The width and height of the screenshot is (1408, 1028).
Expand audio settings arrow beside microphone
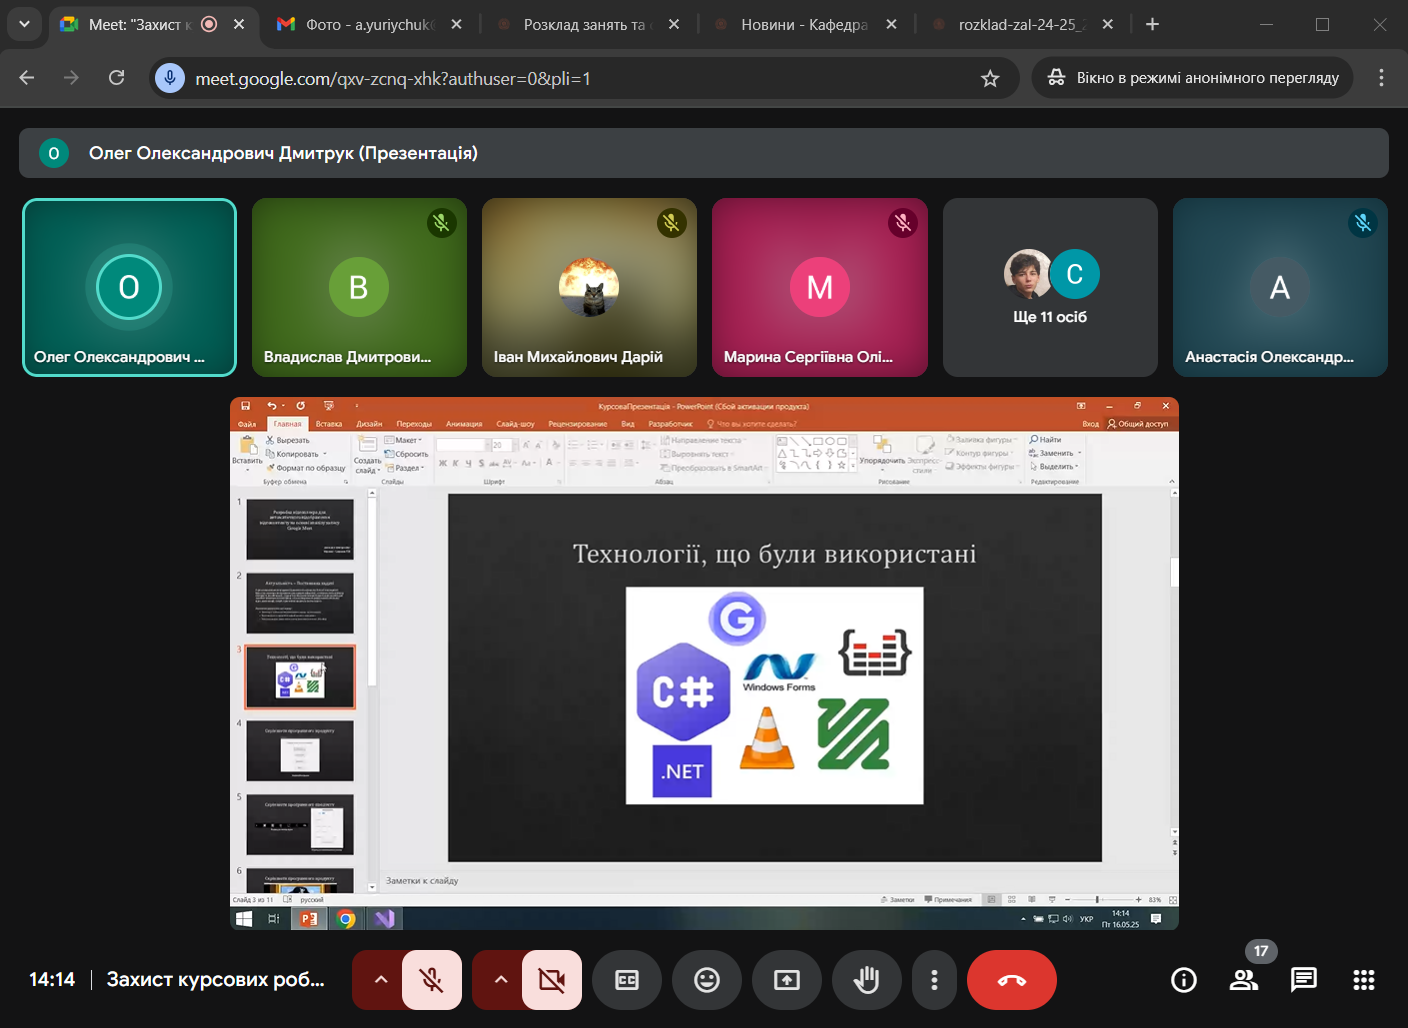click(380, 980)
